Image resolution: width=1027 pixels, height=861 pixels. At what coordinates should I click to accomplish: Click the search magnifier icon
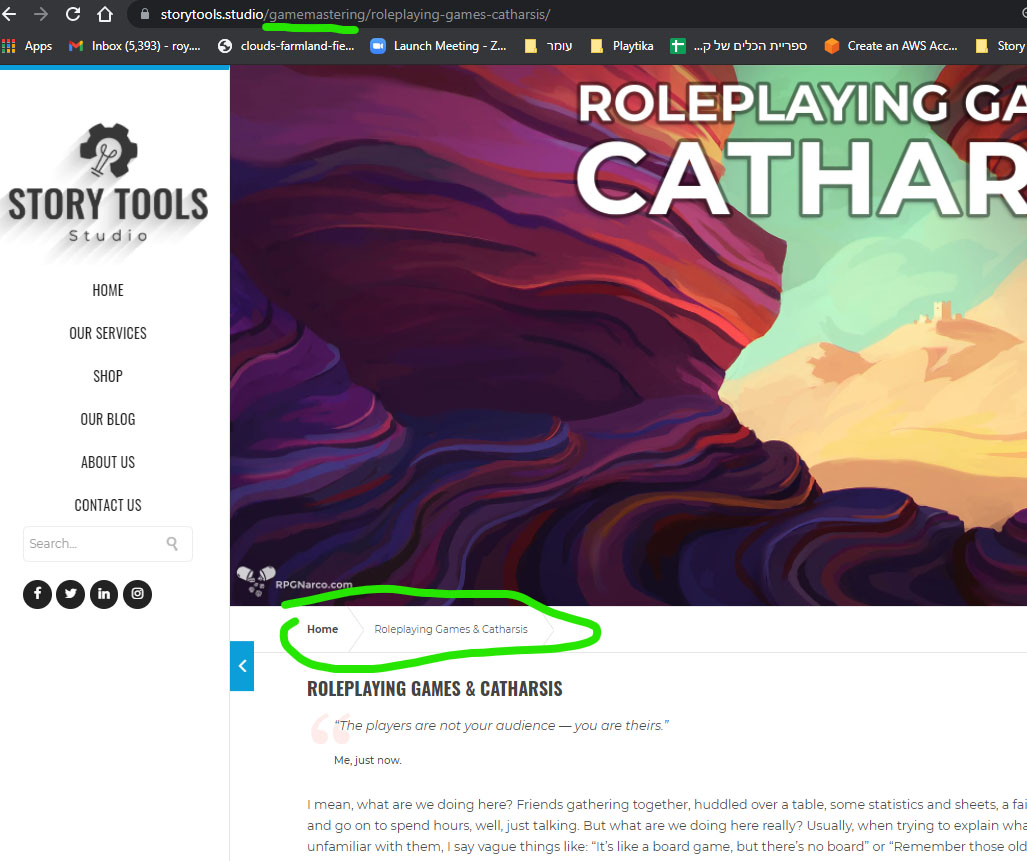172,543
